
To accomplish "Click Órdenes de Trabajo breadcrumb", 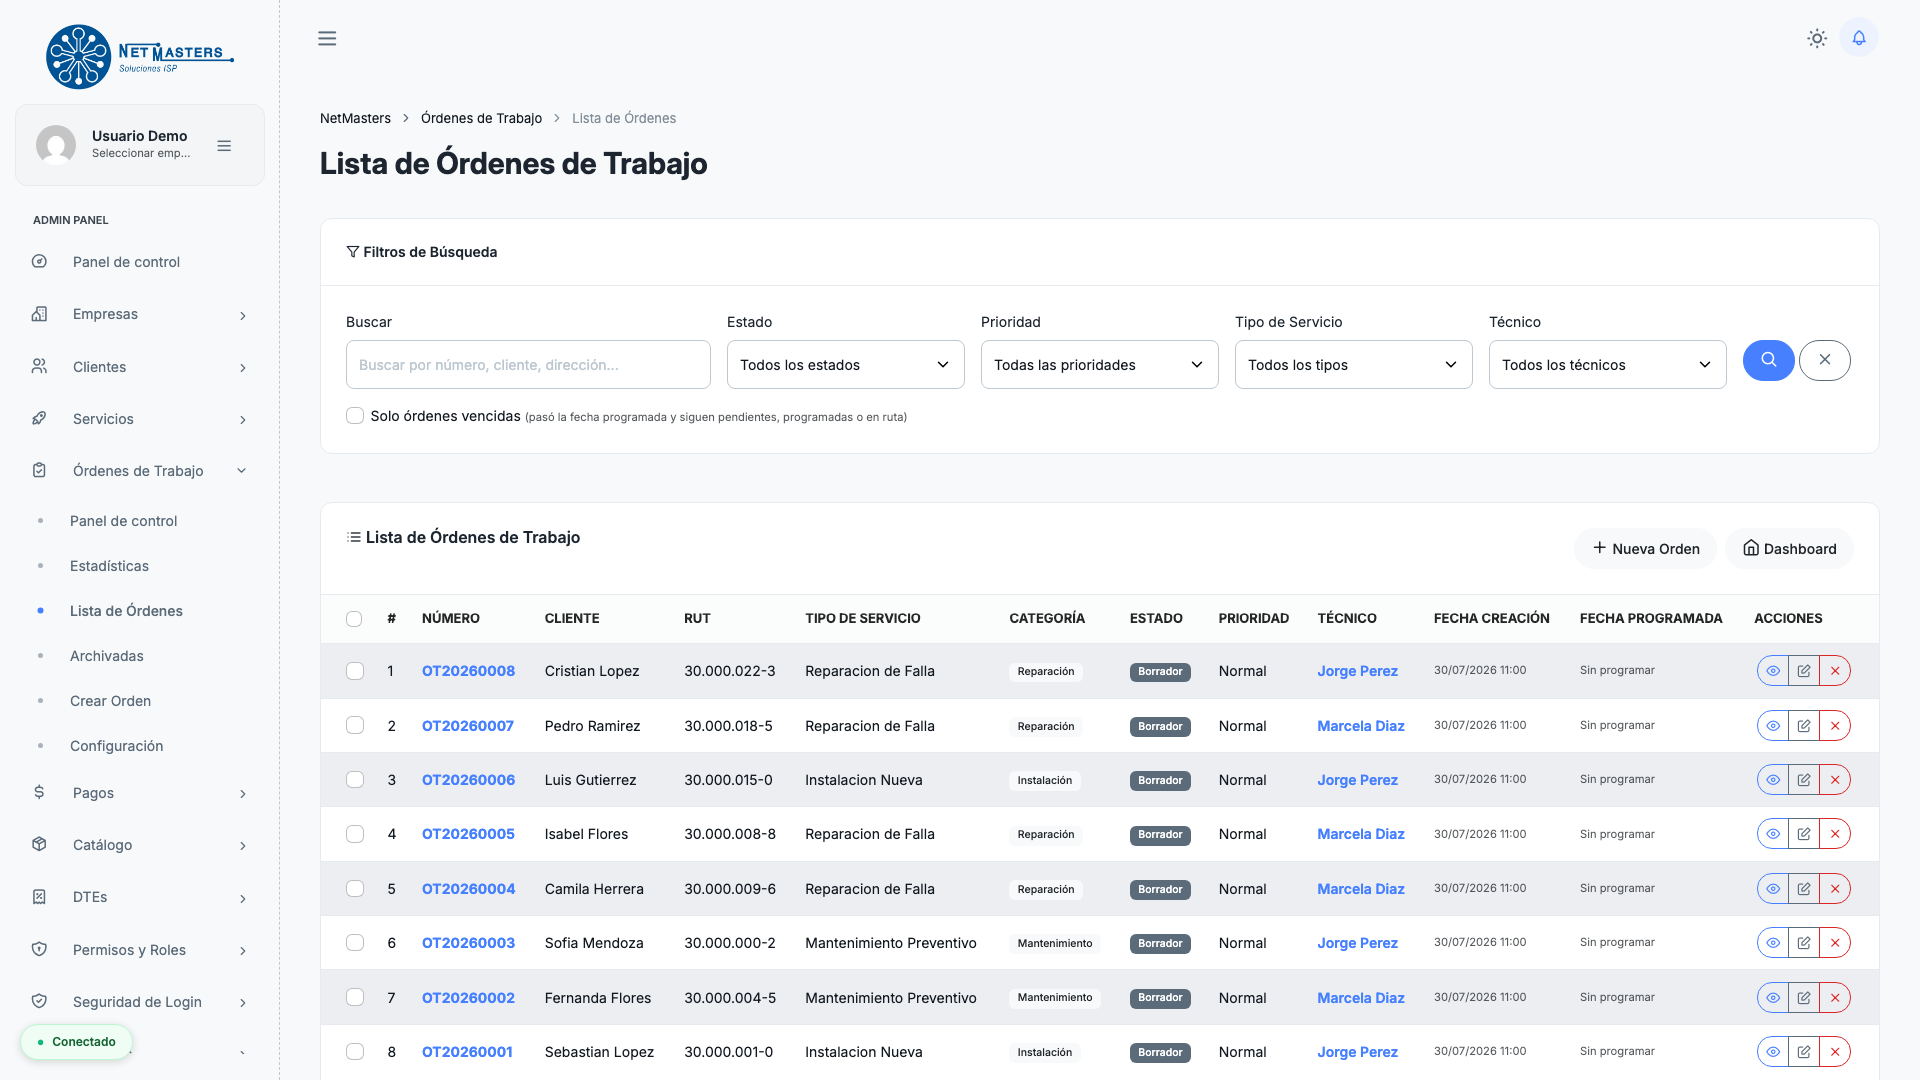I will click(x=481, y=118).
